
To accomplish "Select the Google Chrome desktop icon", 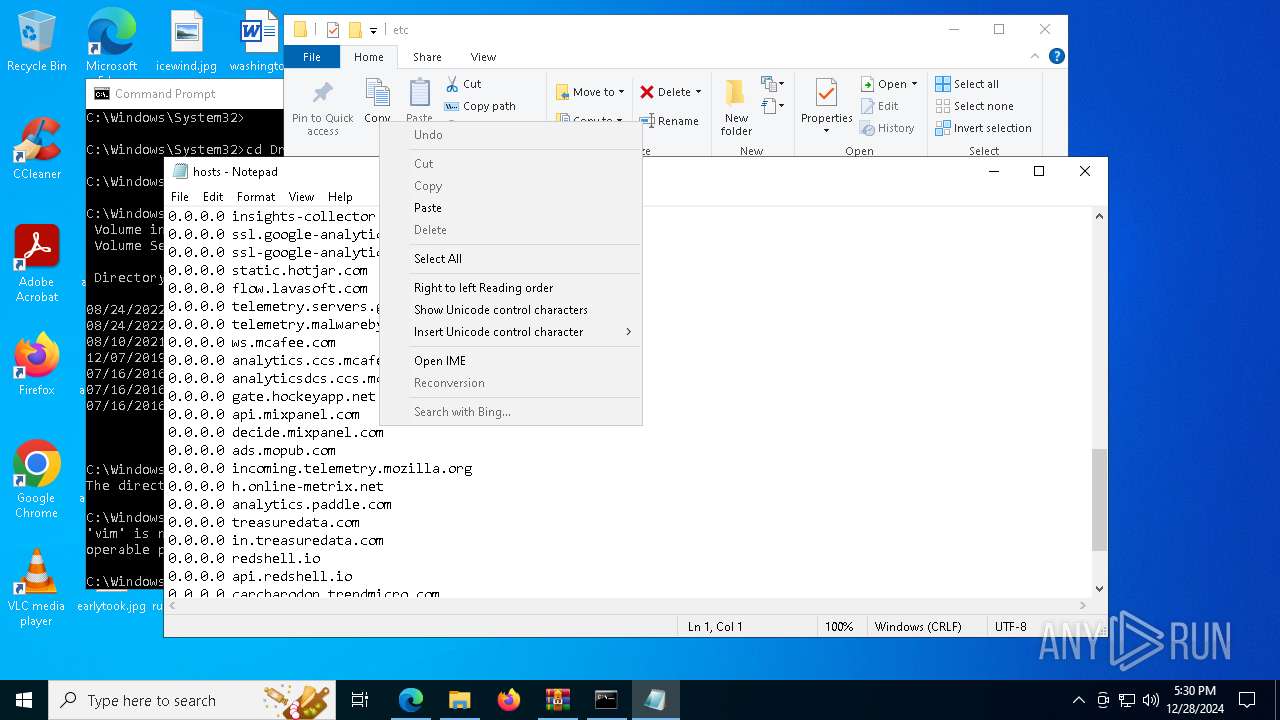I will pos(37,479).
